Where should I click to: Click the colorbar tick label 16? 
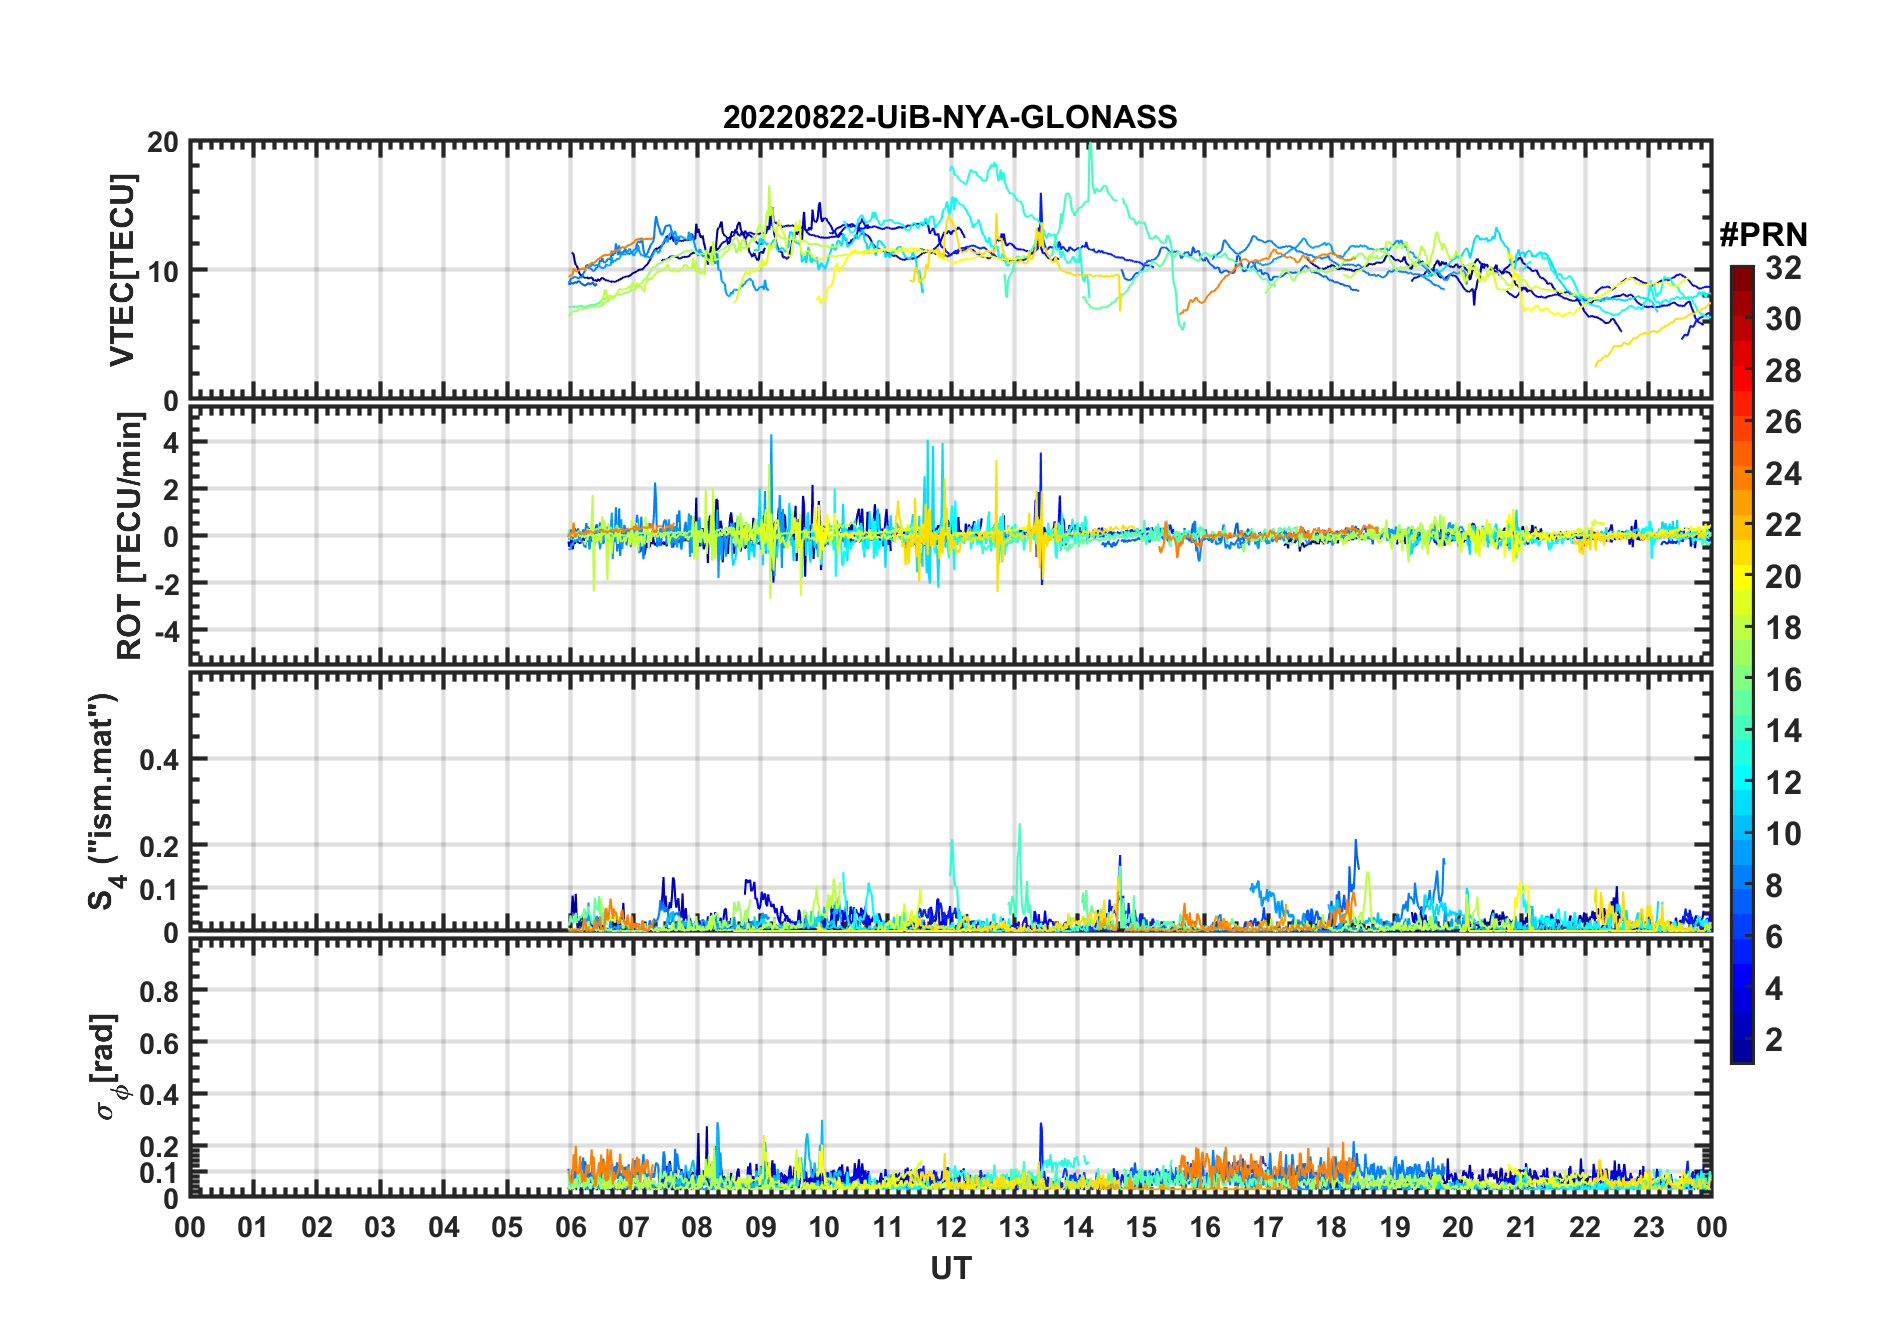[1783, 680]
